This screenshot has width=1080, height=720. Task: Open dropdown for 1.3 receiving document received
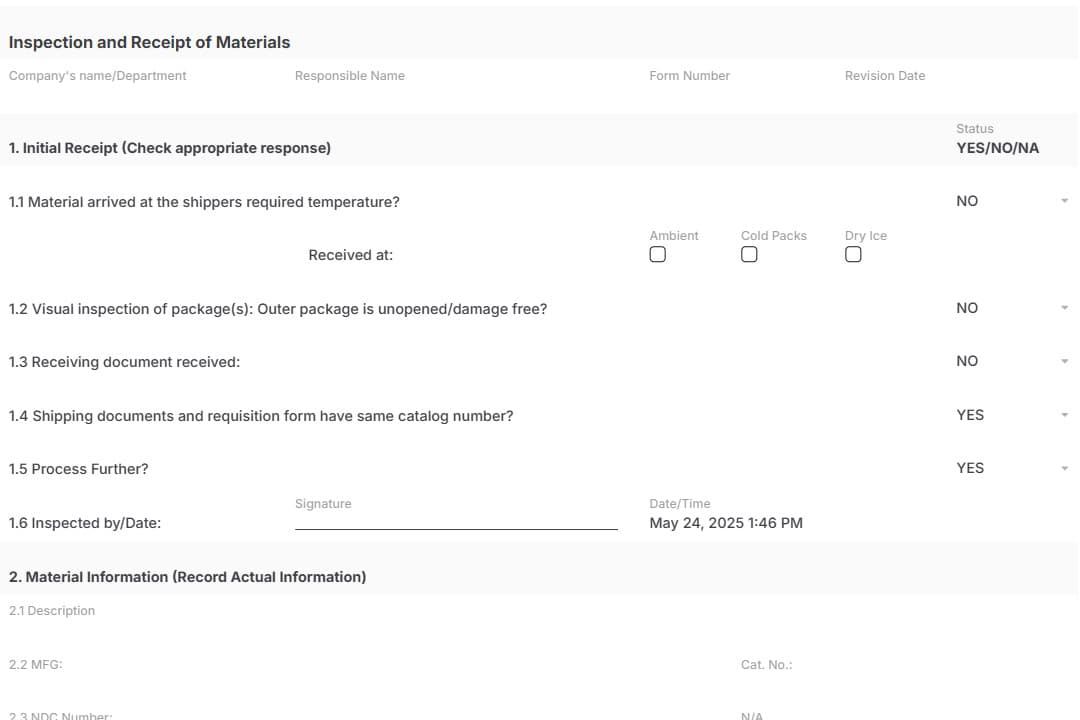point(1012,361)
